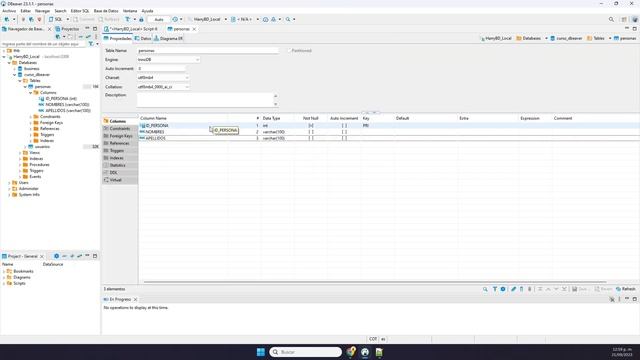Open the Base de Datos menu
The height and width of the screenshot is (360, 640).
pos(106,11)
